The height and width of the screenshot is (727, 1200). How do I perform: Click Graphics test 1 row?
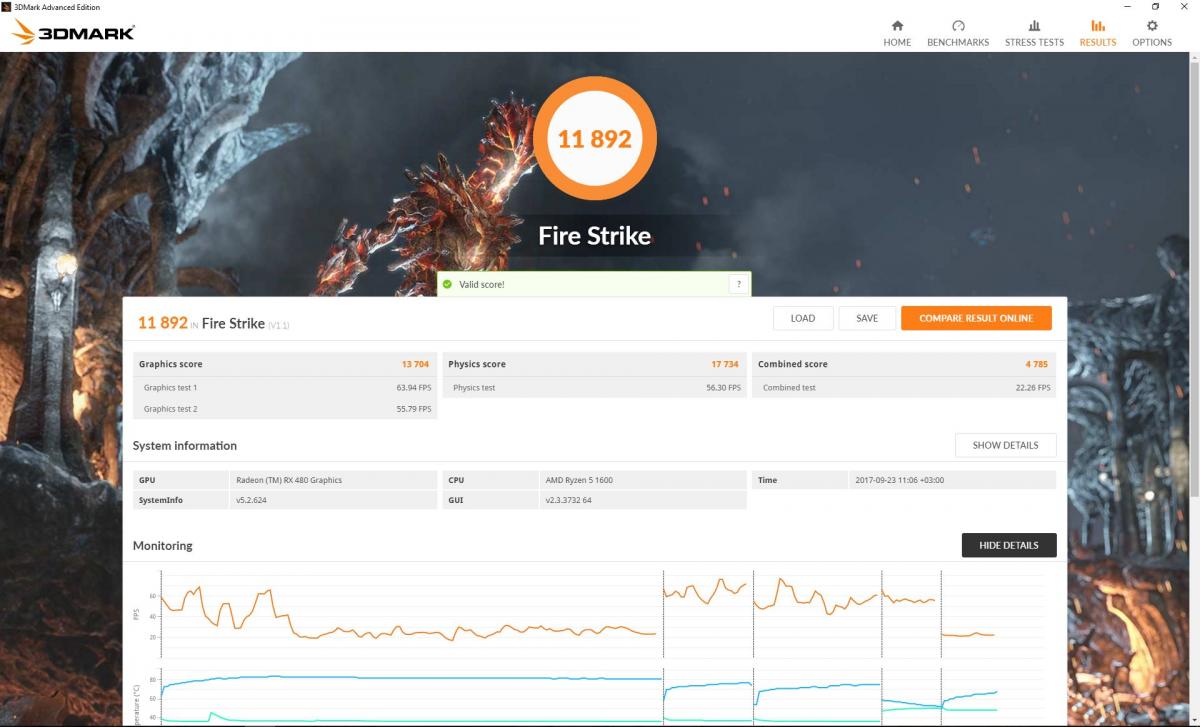285,387
